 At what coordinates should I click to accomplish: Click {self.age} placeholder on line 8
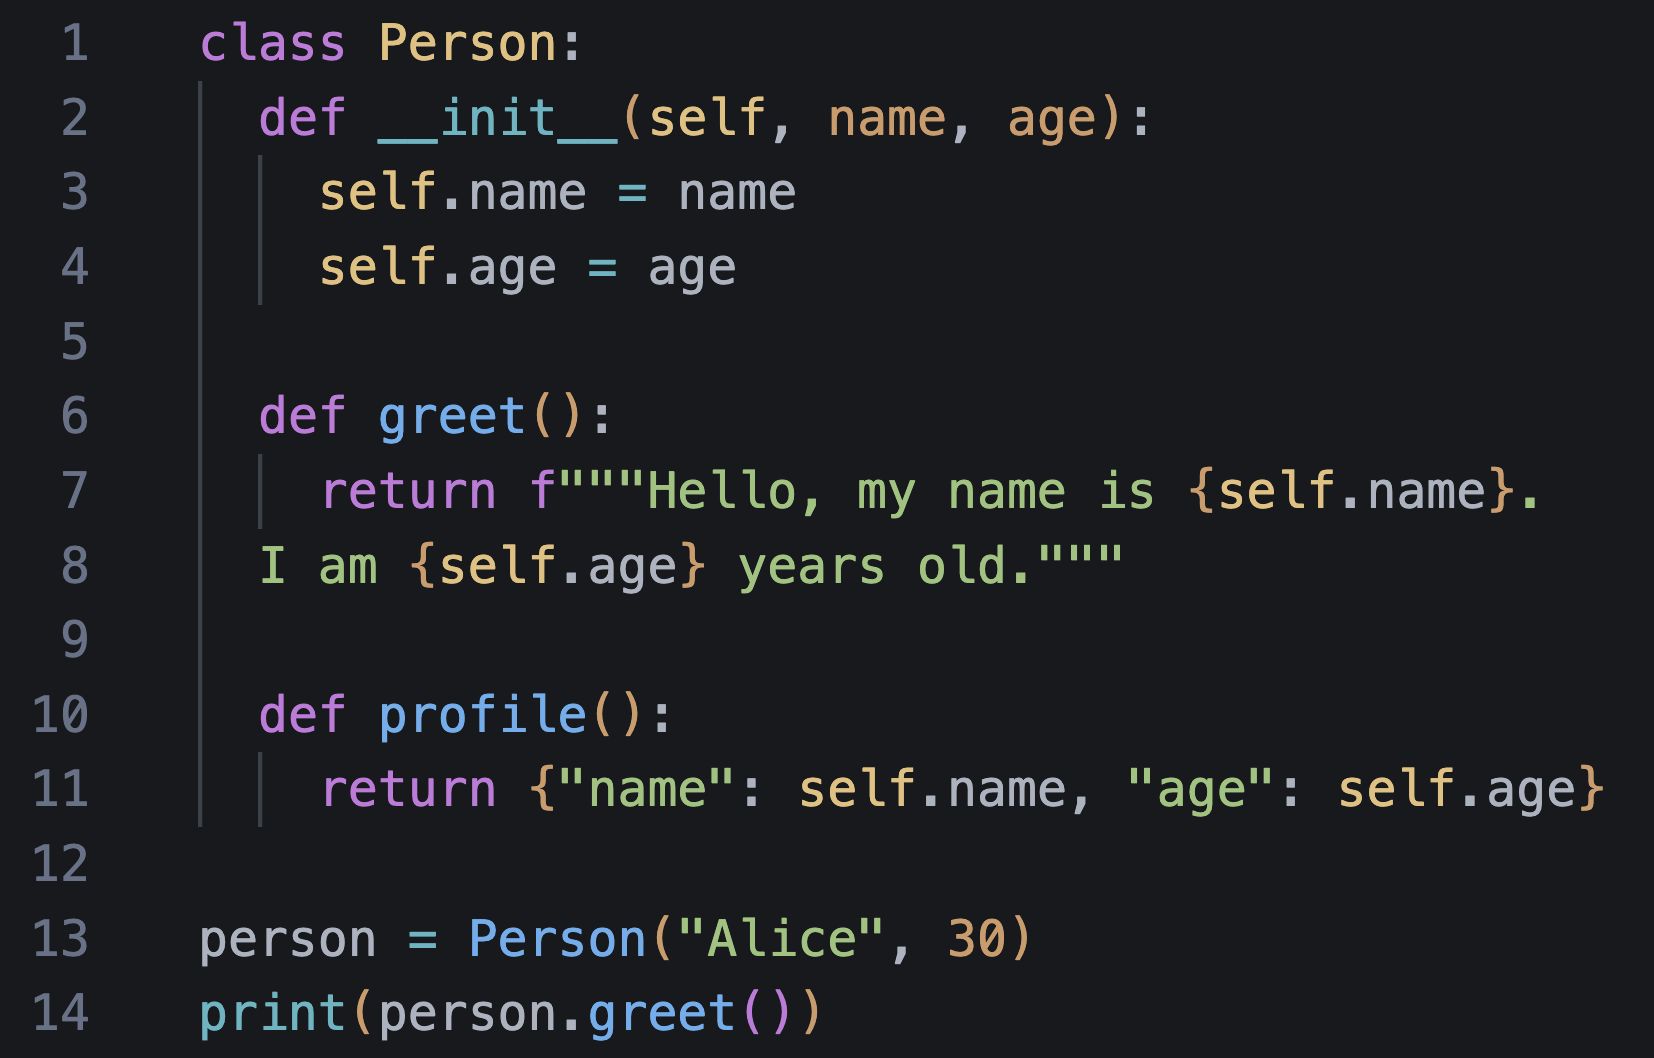pos(557,566)
